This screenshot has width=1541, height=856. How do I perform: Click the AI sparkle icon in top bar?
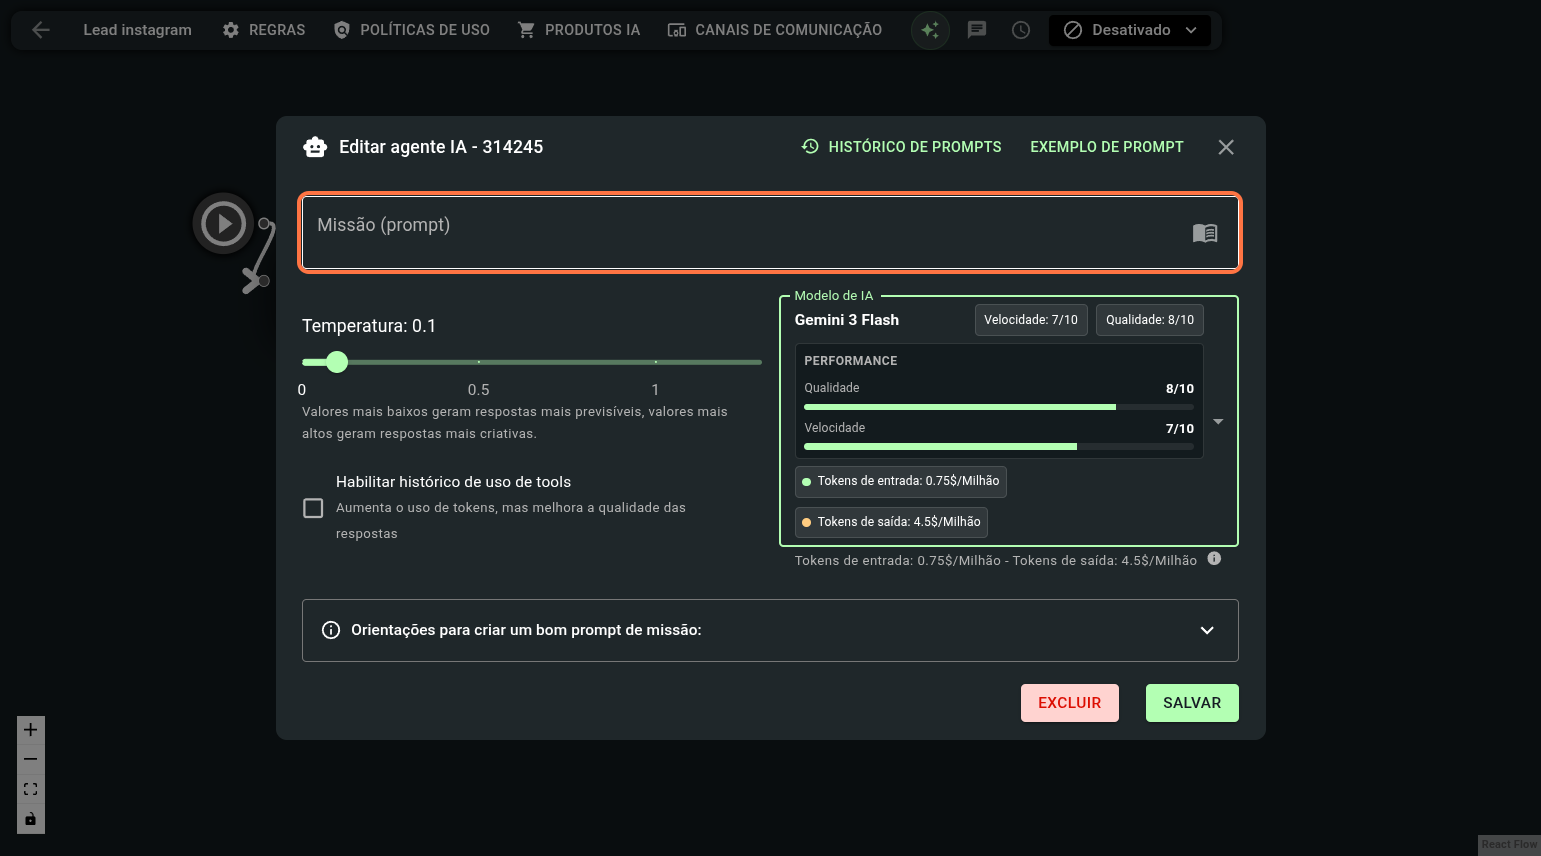coord(930,30)
